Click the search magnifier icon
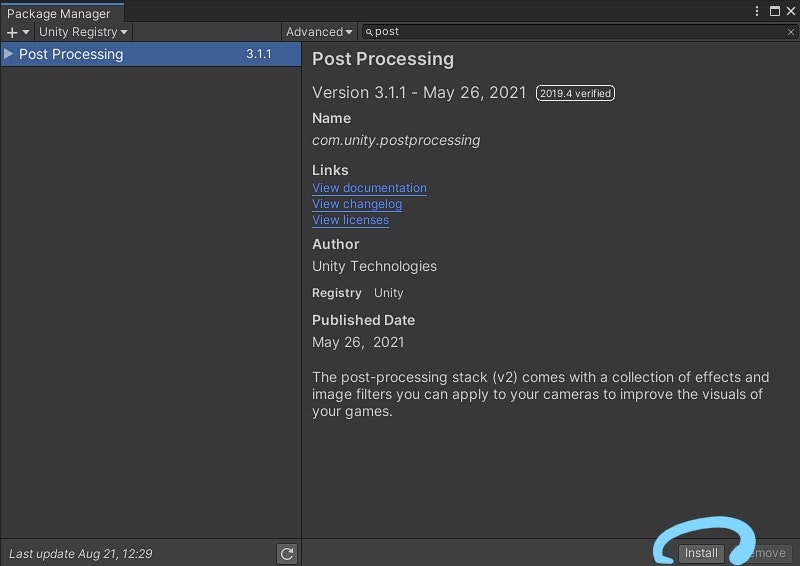Screen dimensions: 800x566 pos(369,32)
